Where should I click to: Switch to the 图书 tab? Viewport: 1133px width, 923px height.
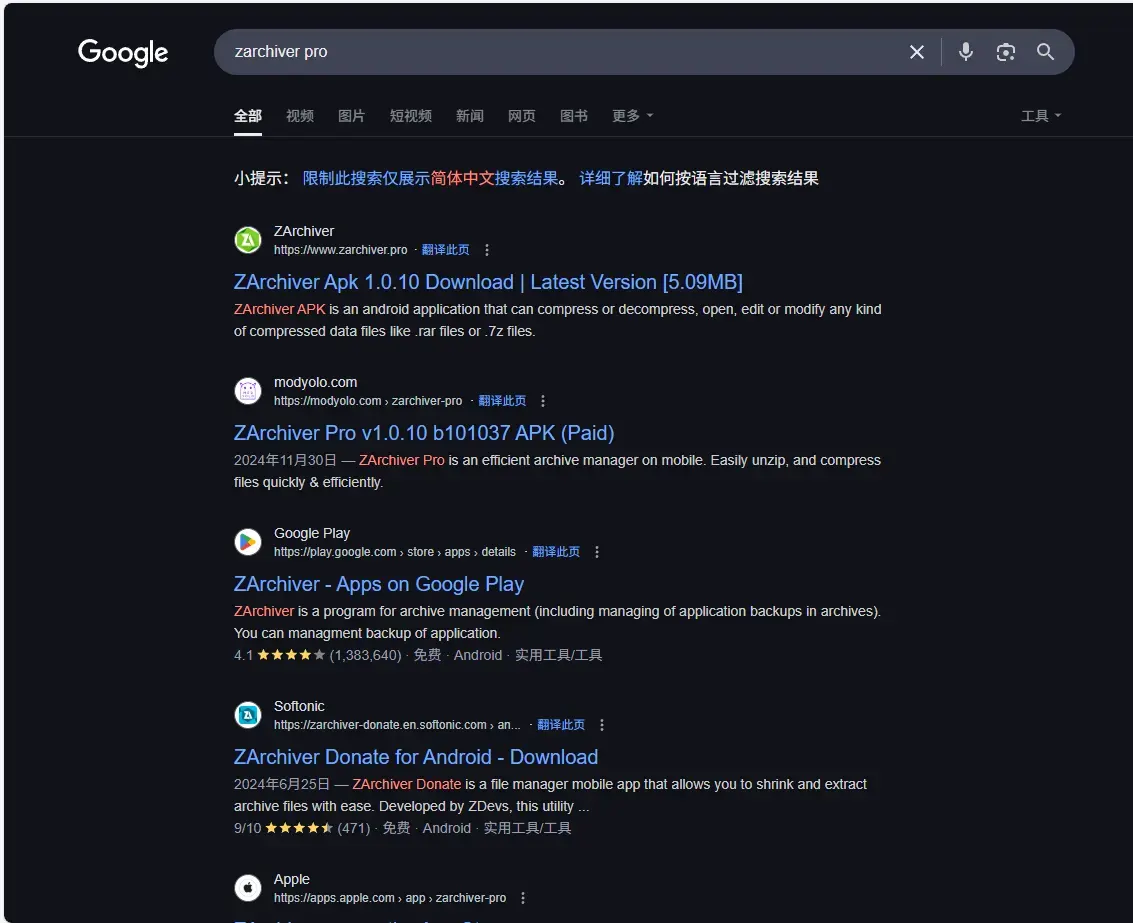574,116
